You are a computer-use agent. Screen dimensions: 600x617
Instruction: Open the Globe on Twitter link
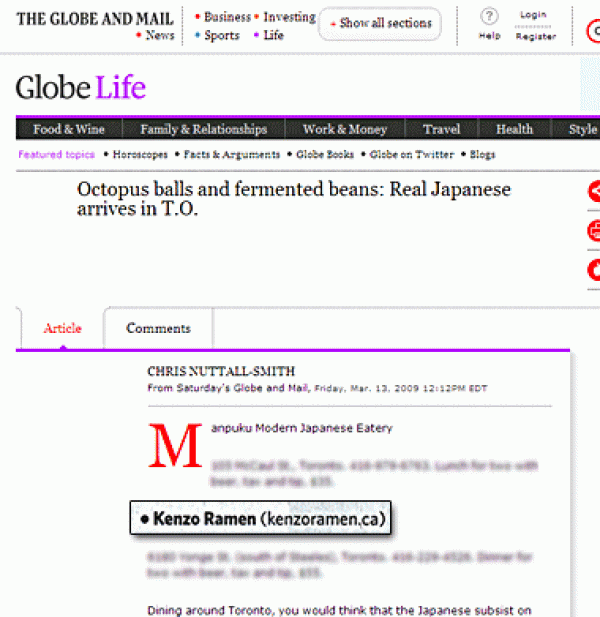[411, 155]
